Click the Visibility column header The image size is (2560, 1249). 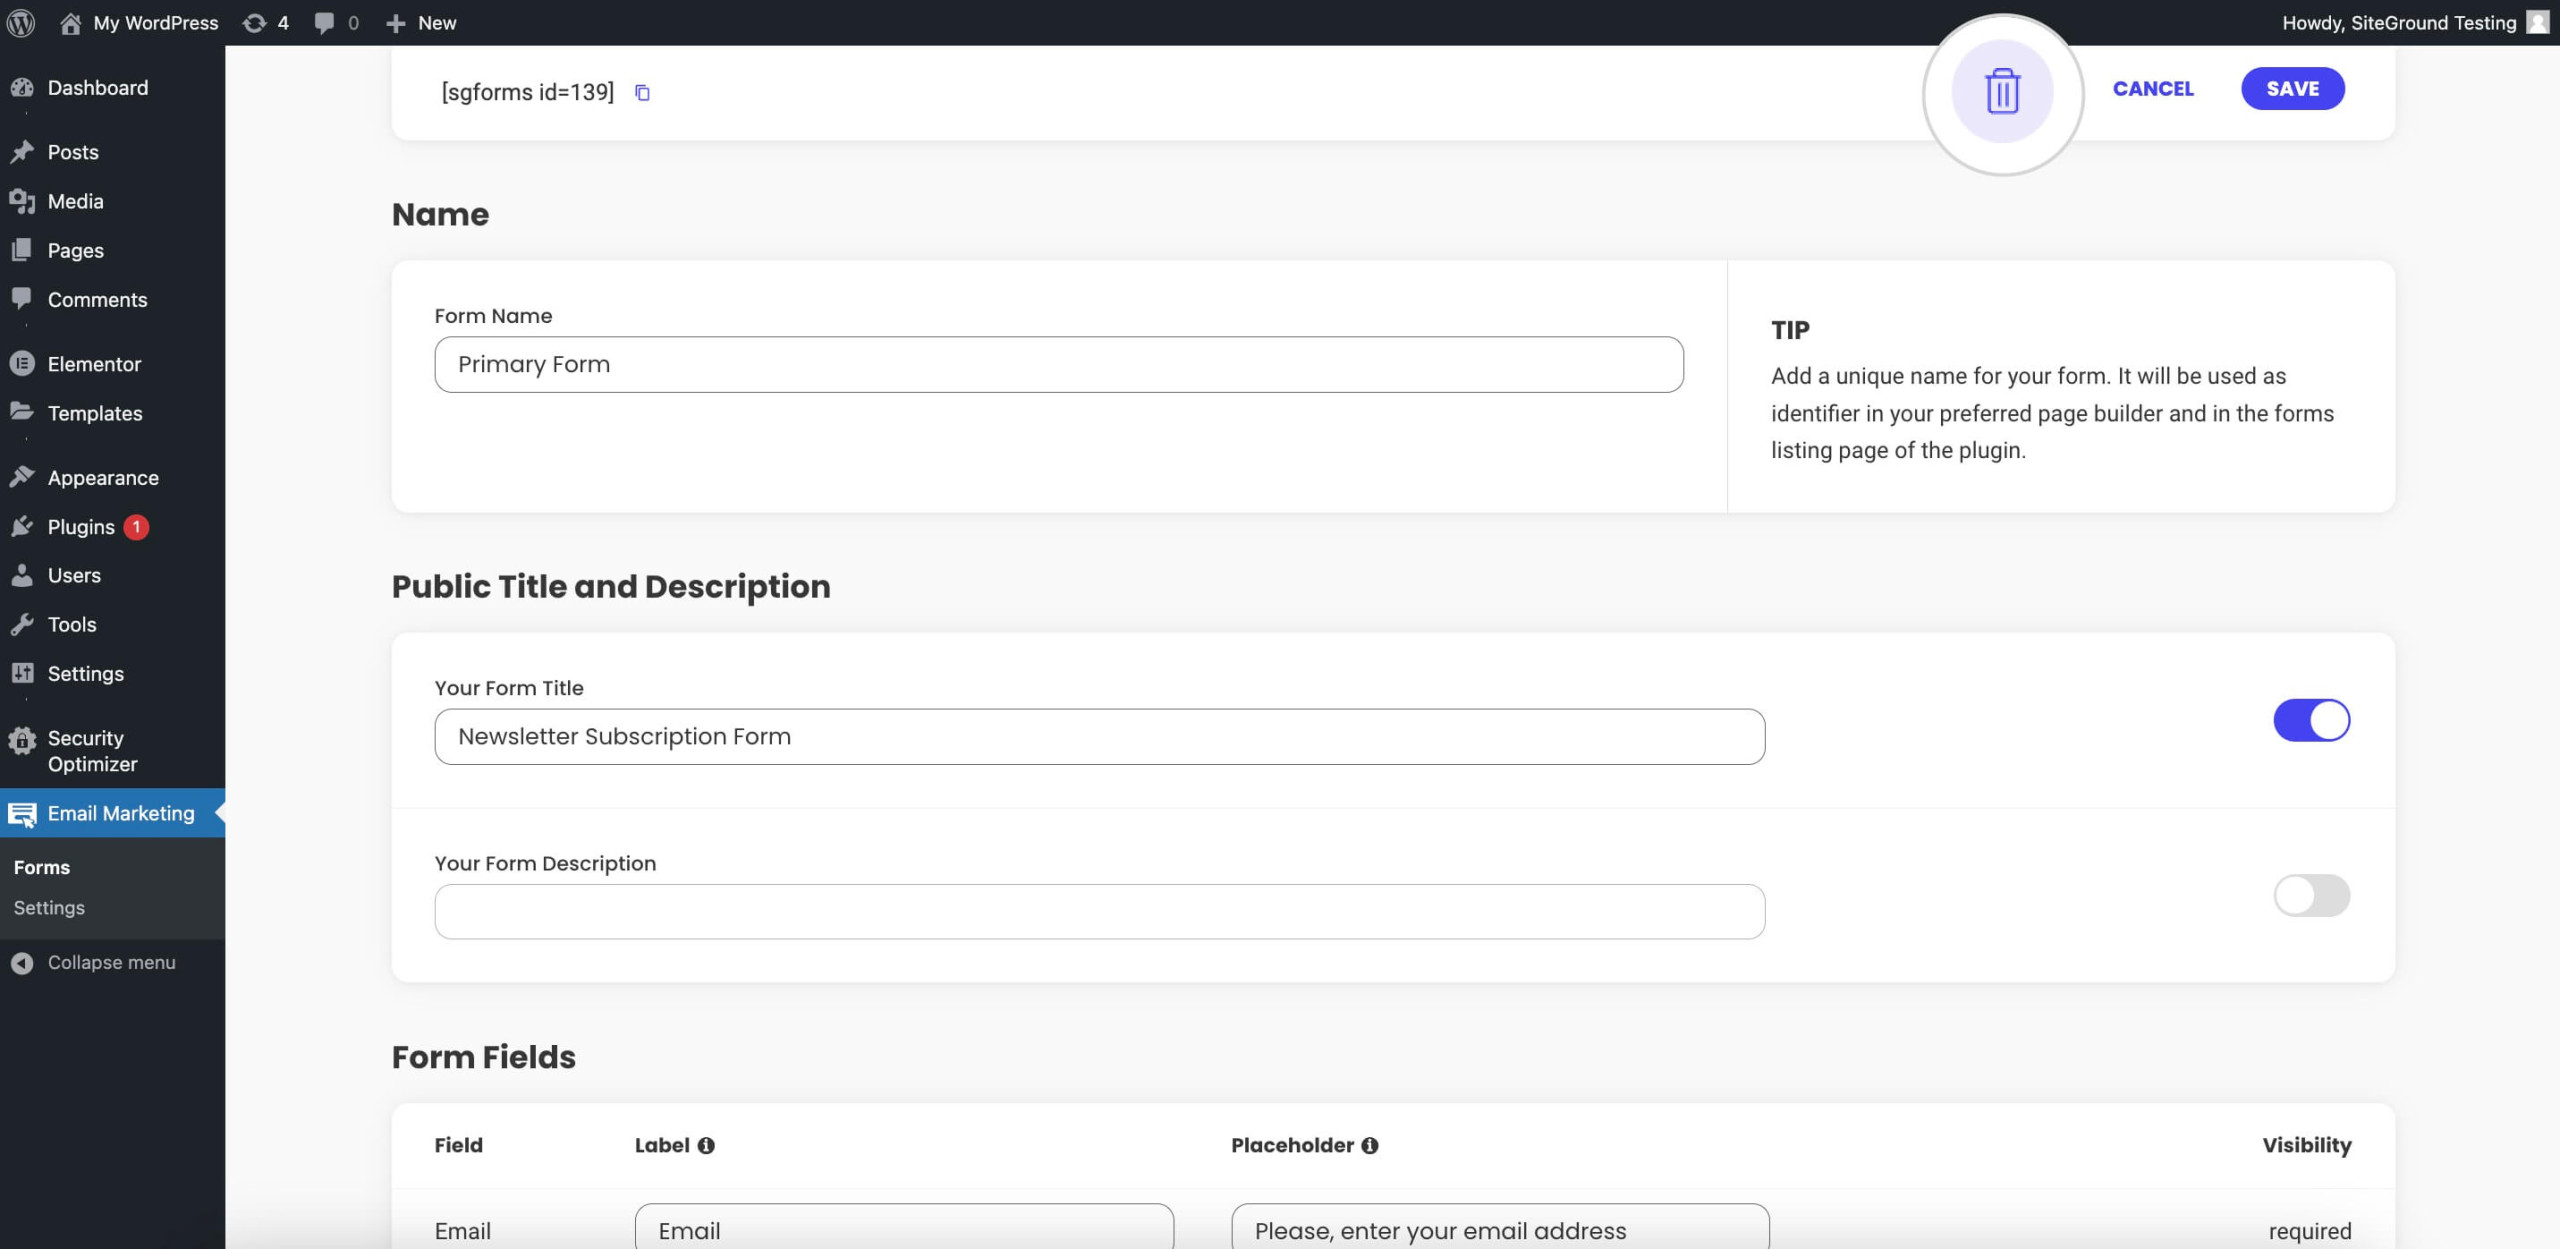pyautogui.click(x=2307, y=1145)
